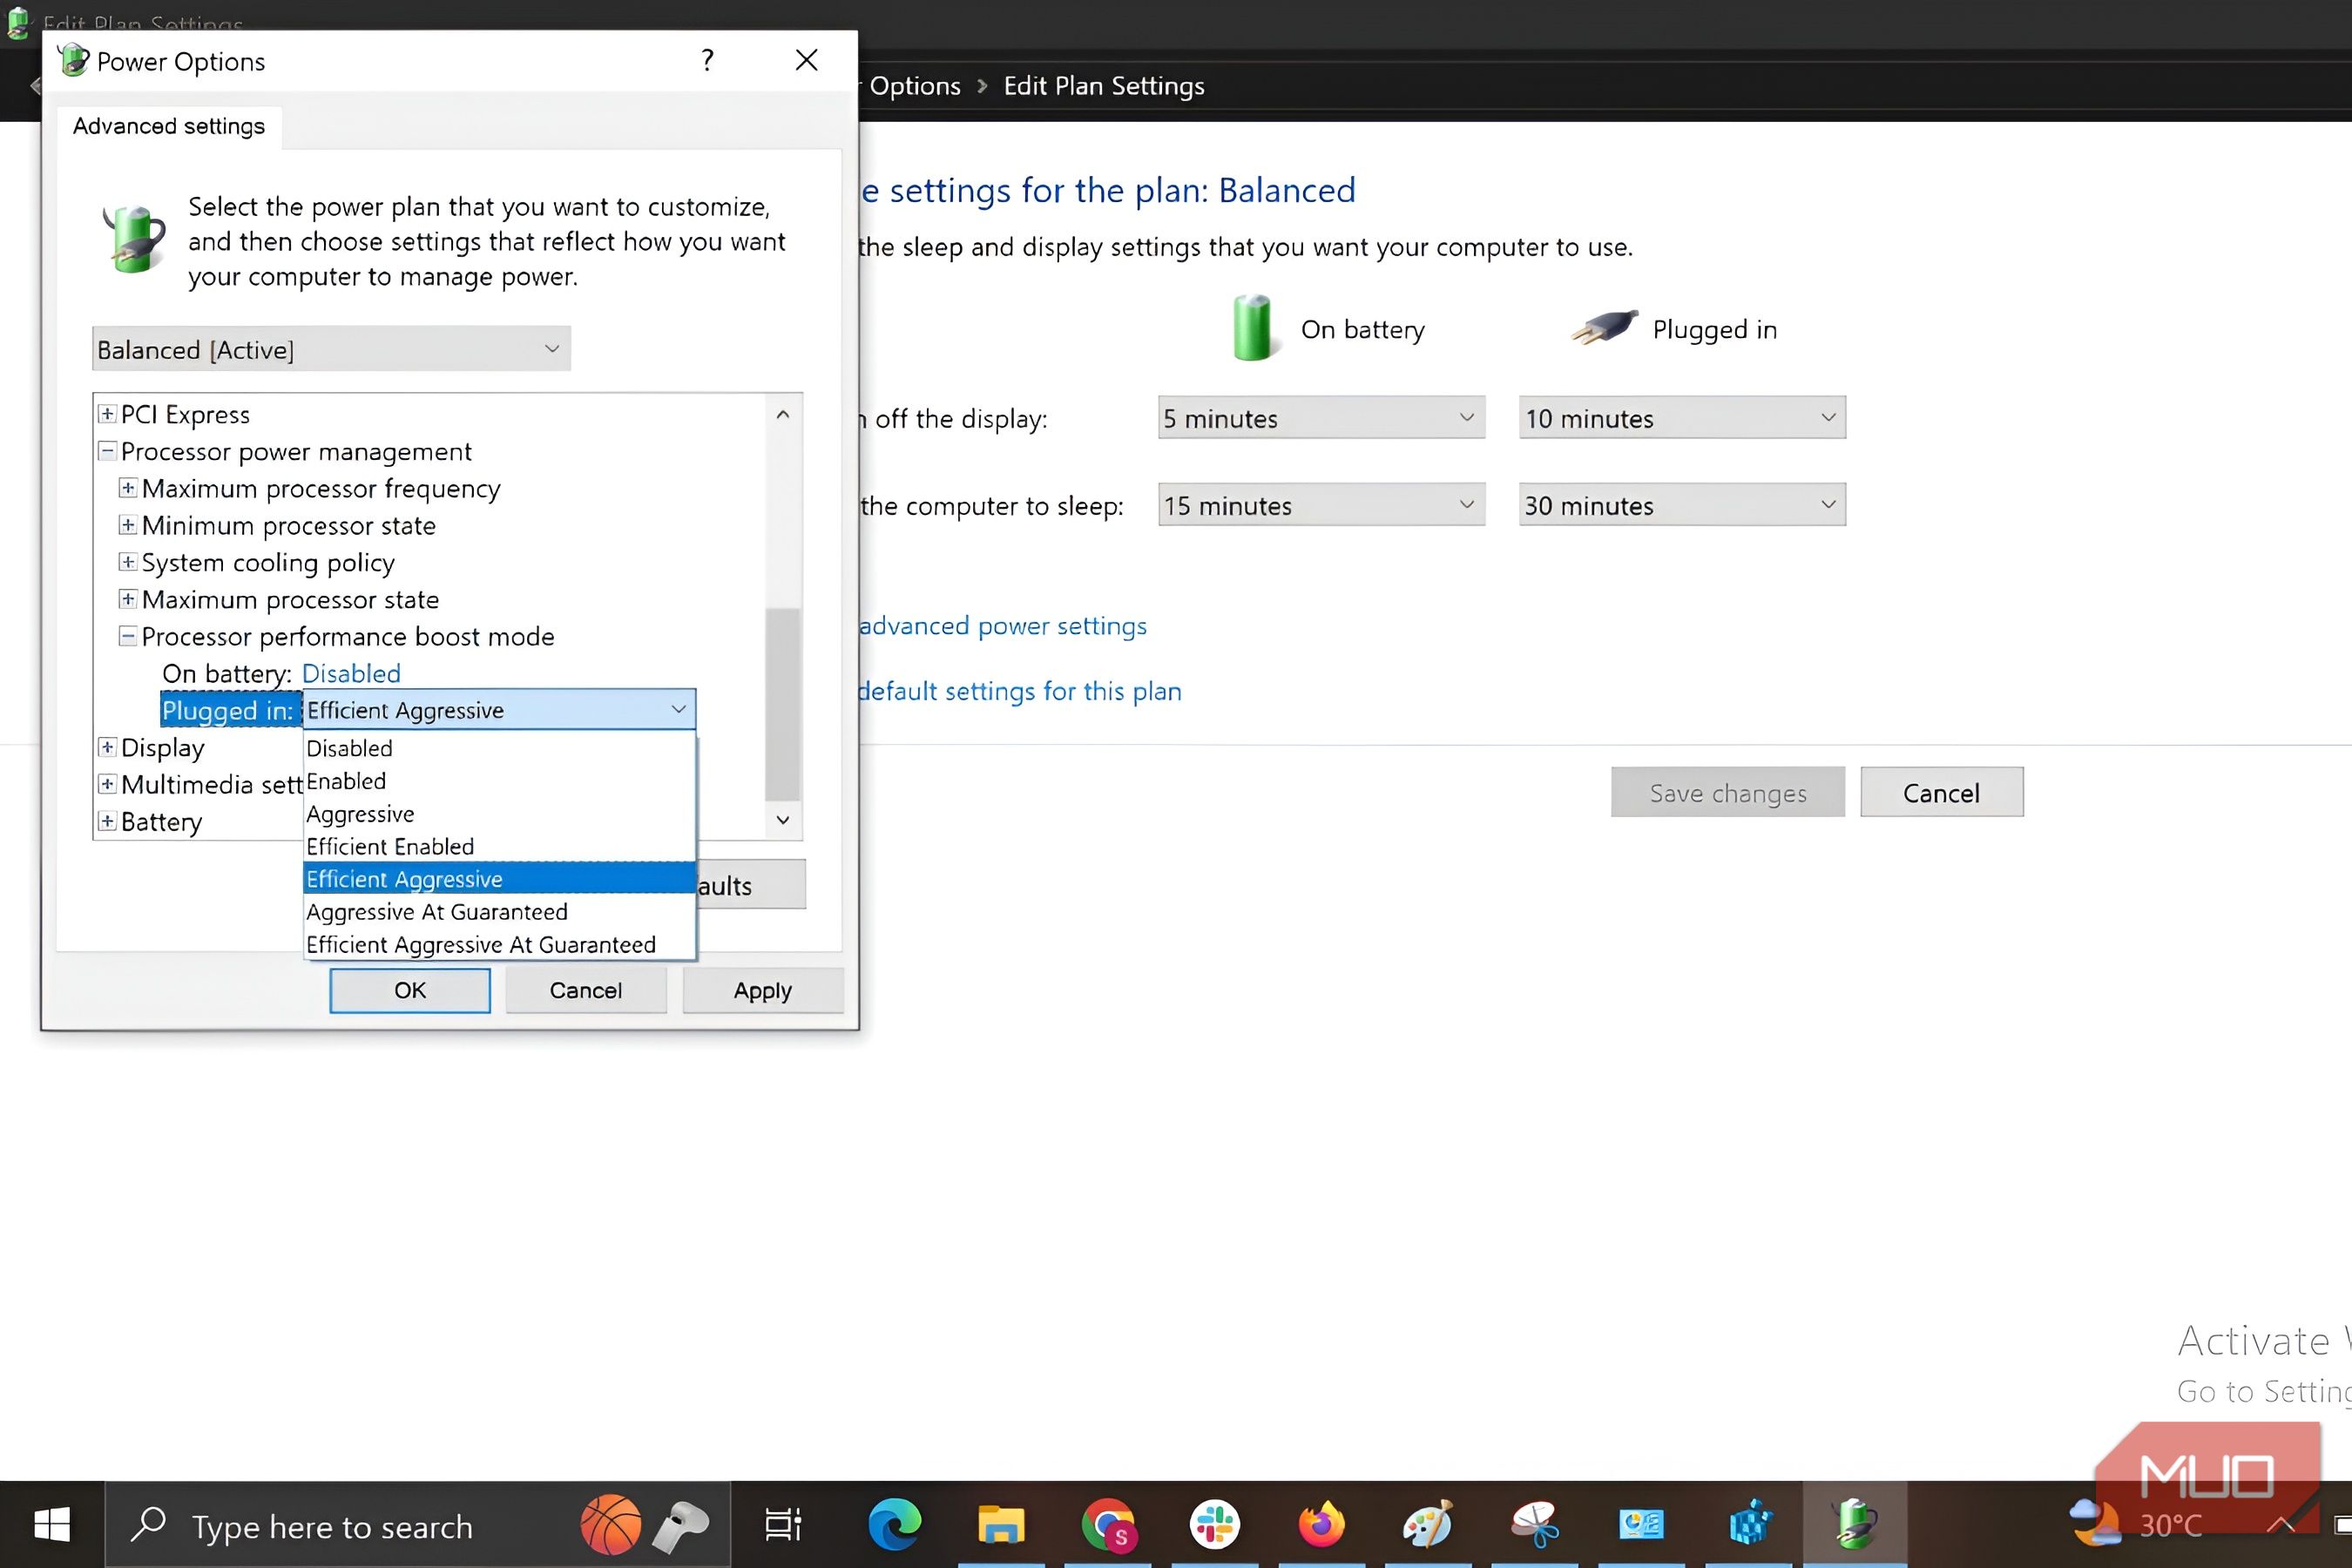The image size is (2352, 1568).
Task: Click the basketball search highlight icon
Action: tap(610, 1524)
